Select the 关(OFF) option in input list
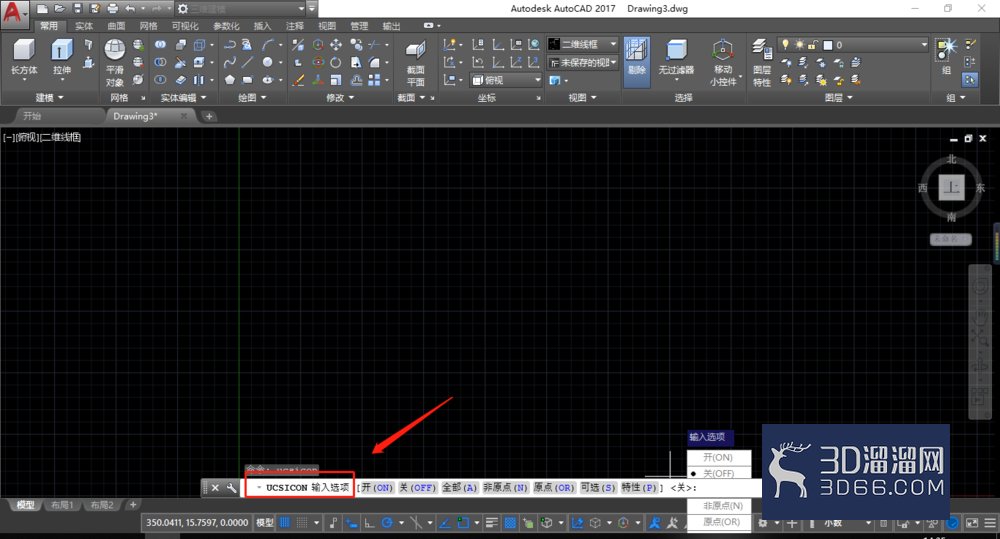1000x539 pixels. click(719, 473)
